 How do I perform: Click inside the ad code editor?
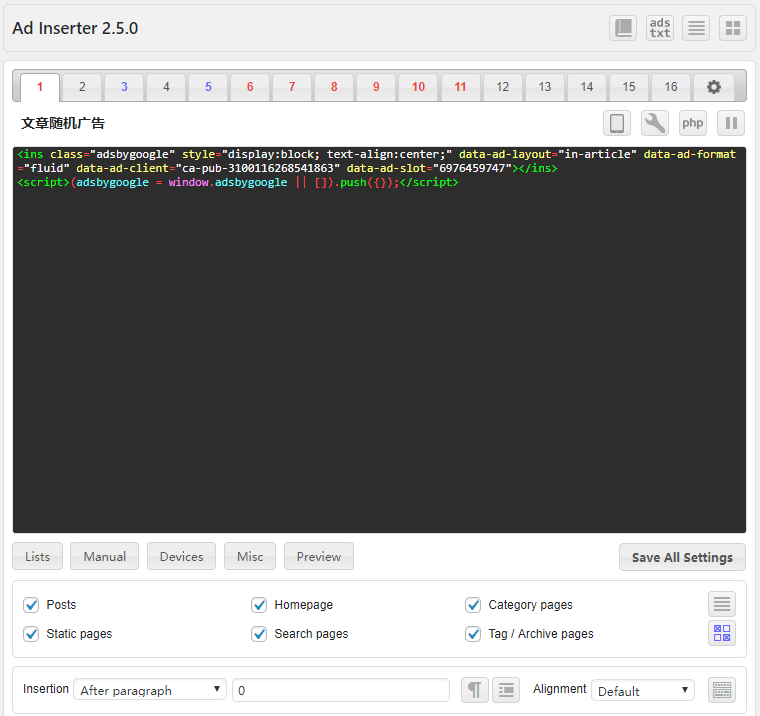379,340
